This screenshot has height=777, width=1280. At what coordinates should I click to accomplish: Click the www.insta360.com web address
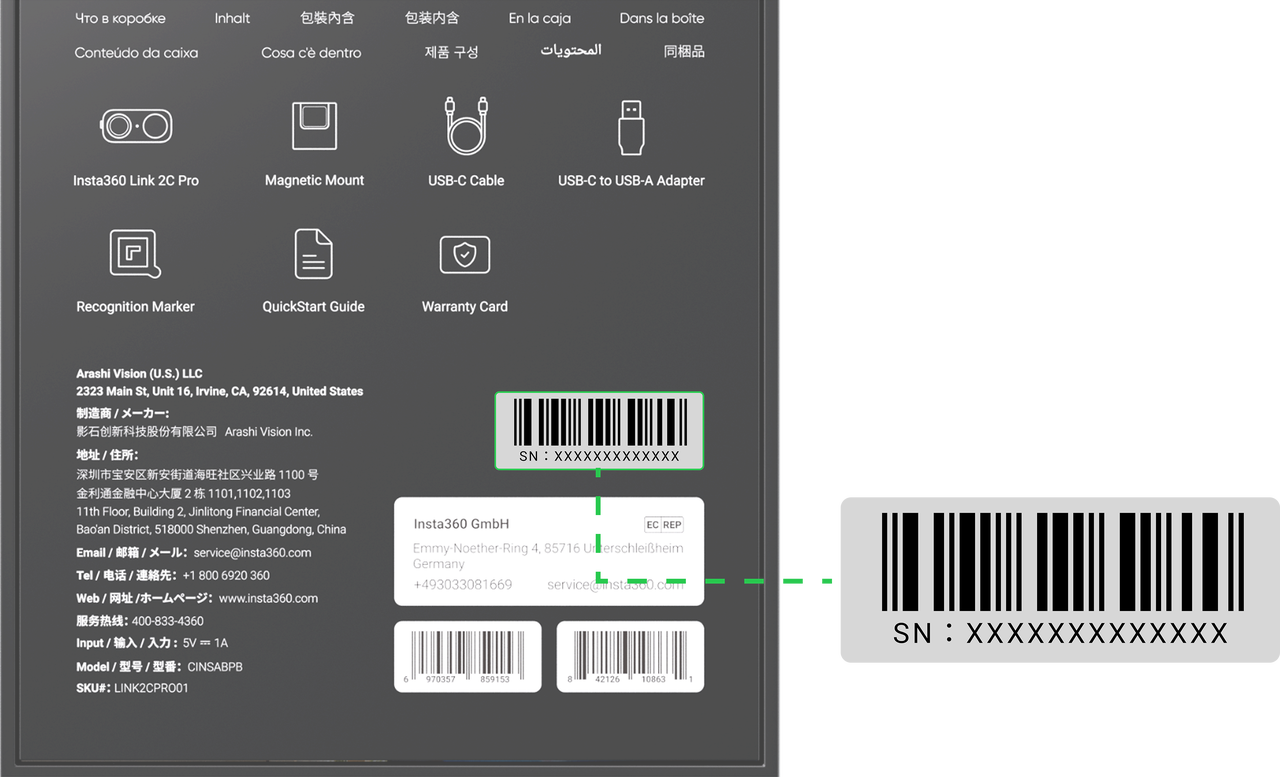268,598
